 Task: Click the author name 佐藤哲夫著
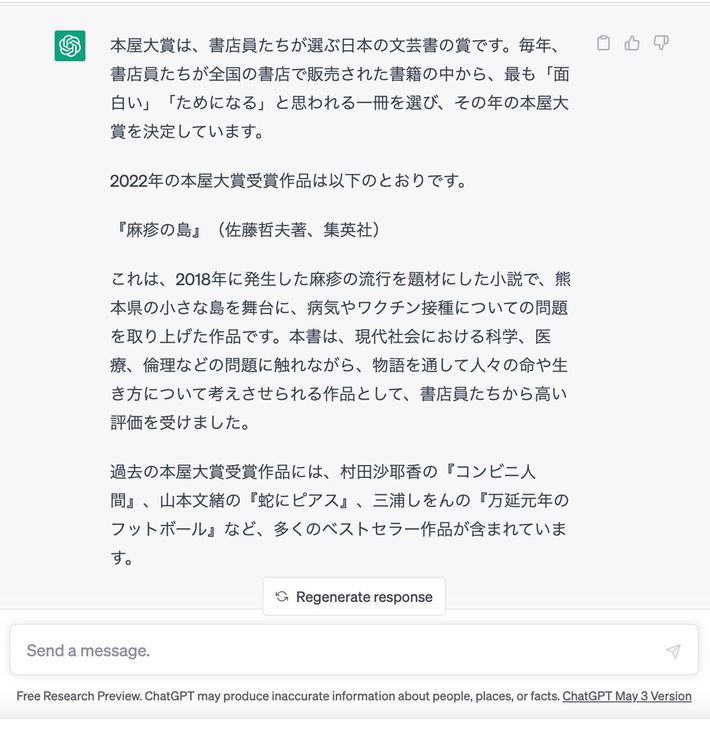click(x=266, y=230)
